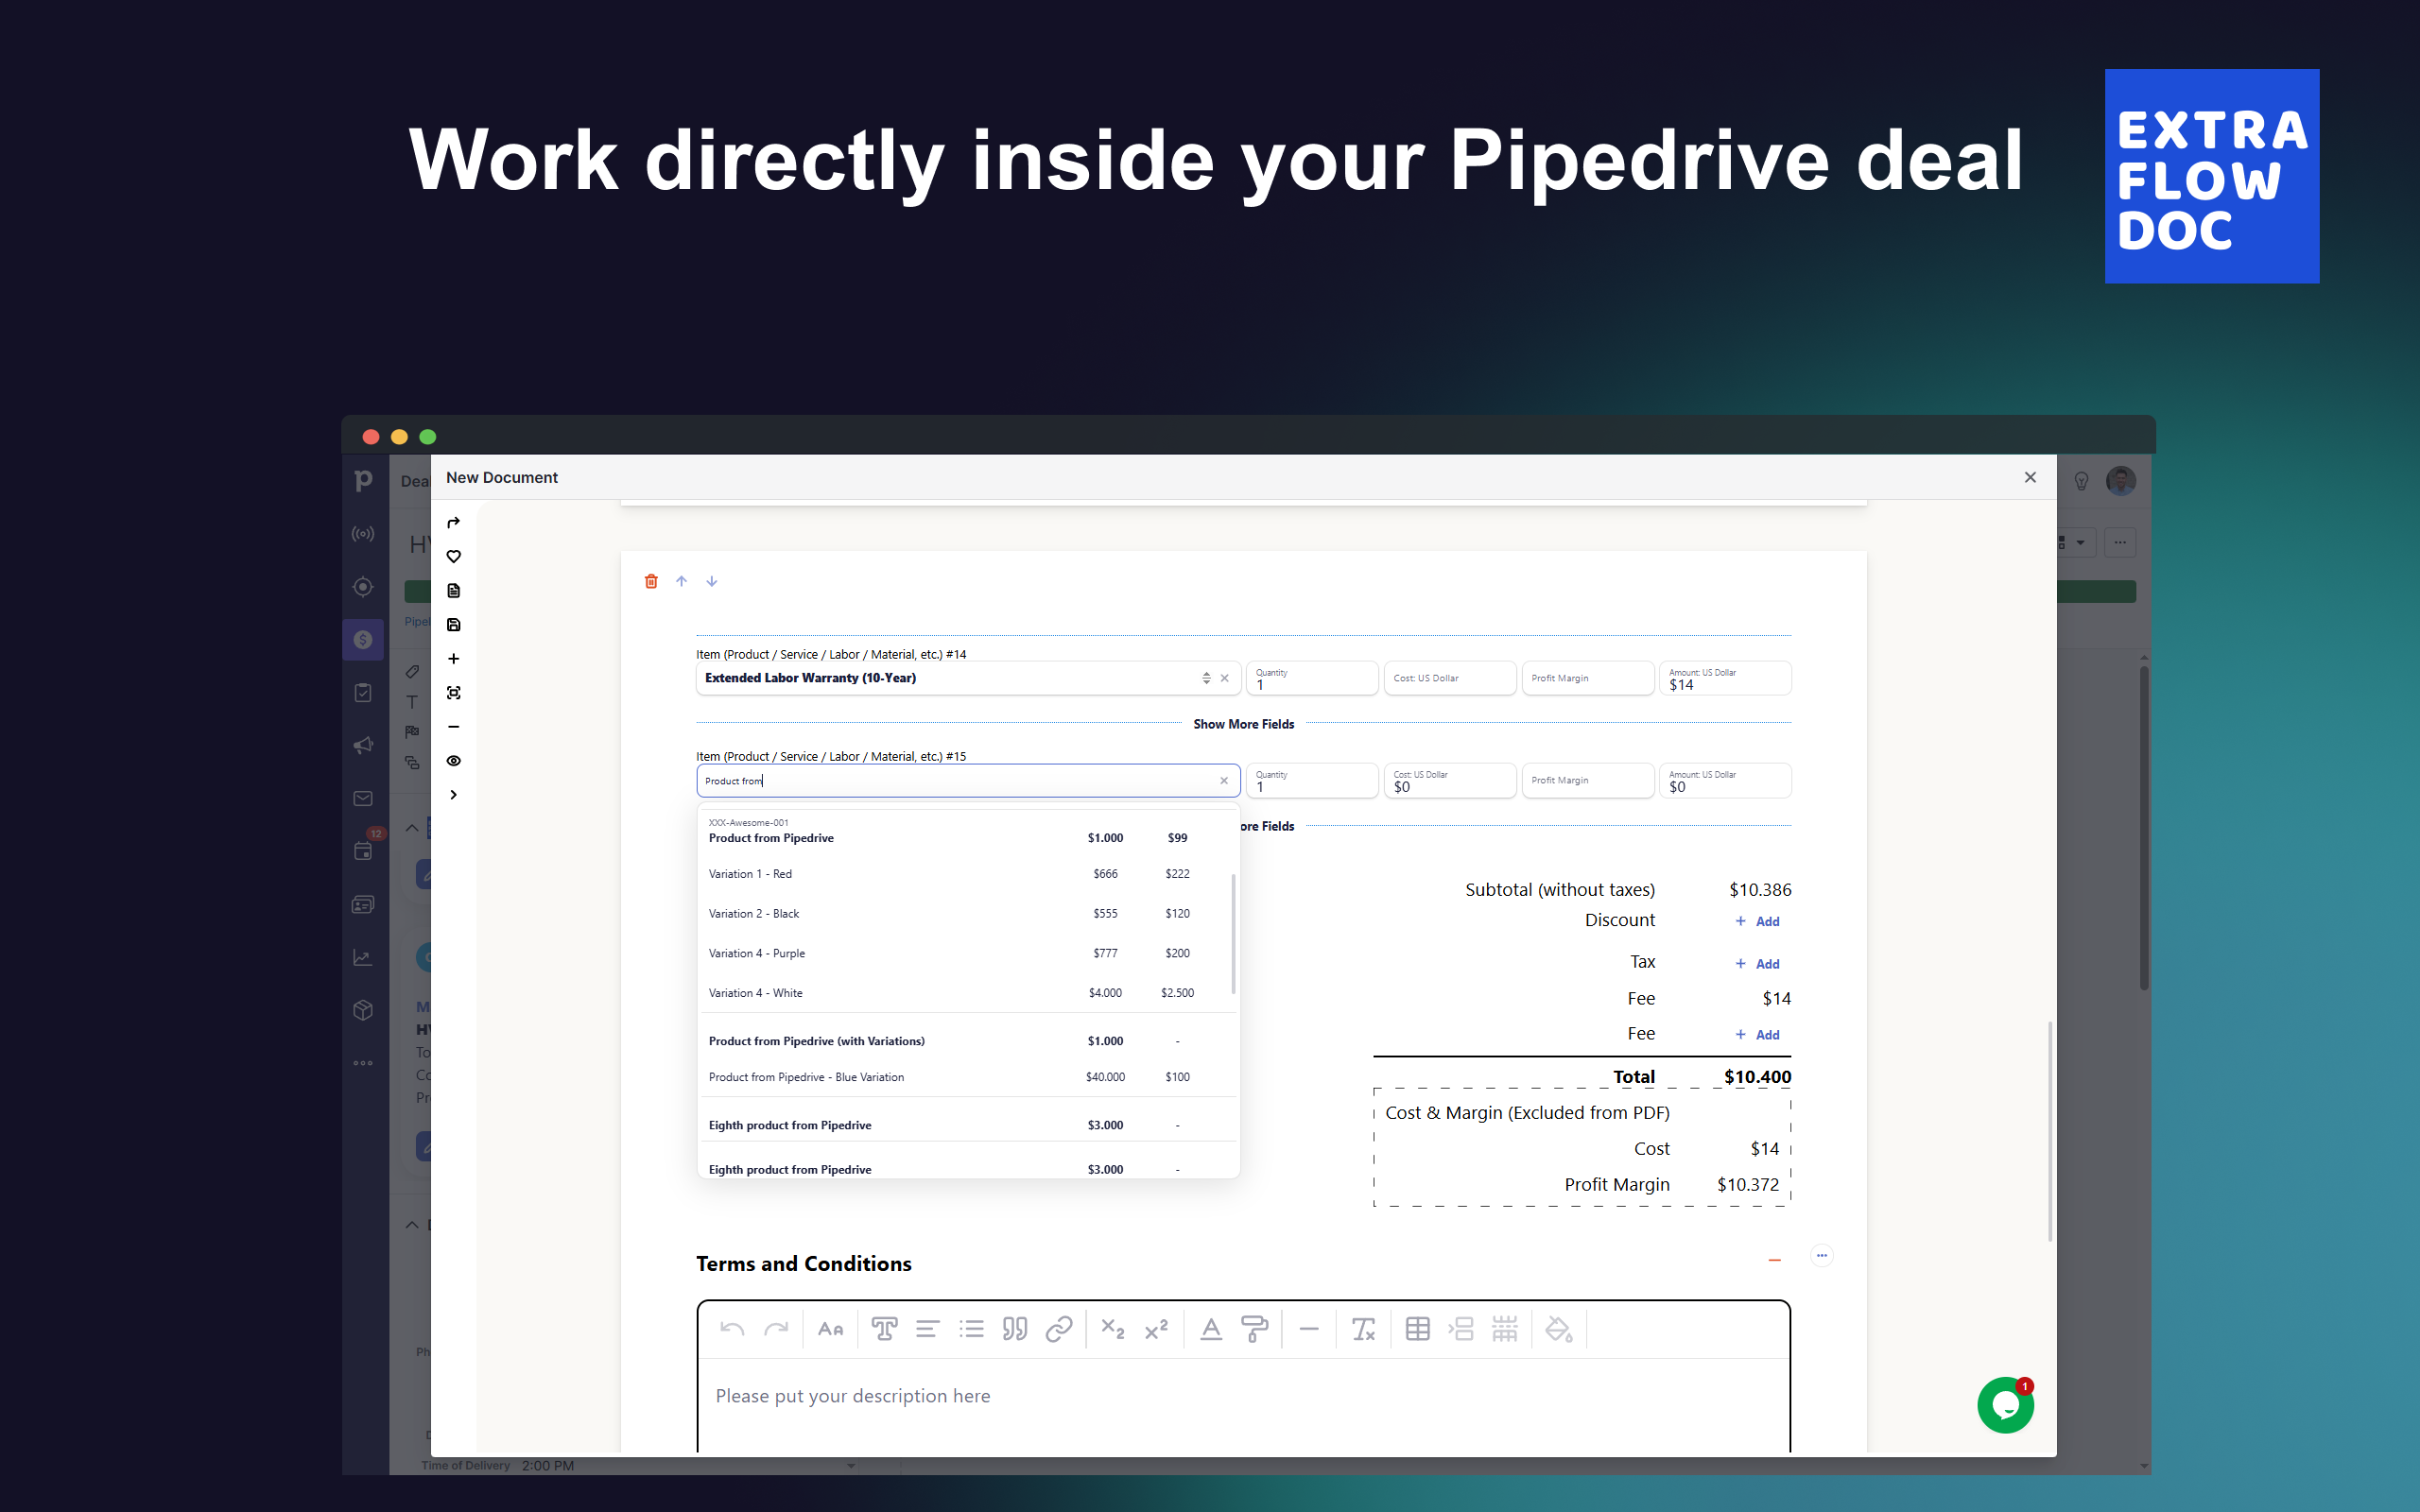Delete the section with the red trash icon
The image size is (2420, 1512).
(651, 581)
